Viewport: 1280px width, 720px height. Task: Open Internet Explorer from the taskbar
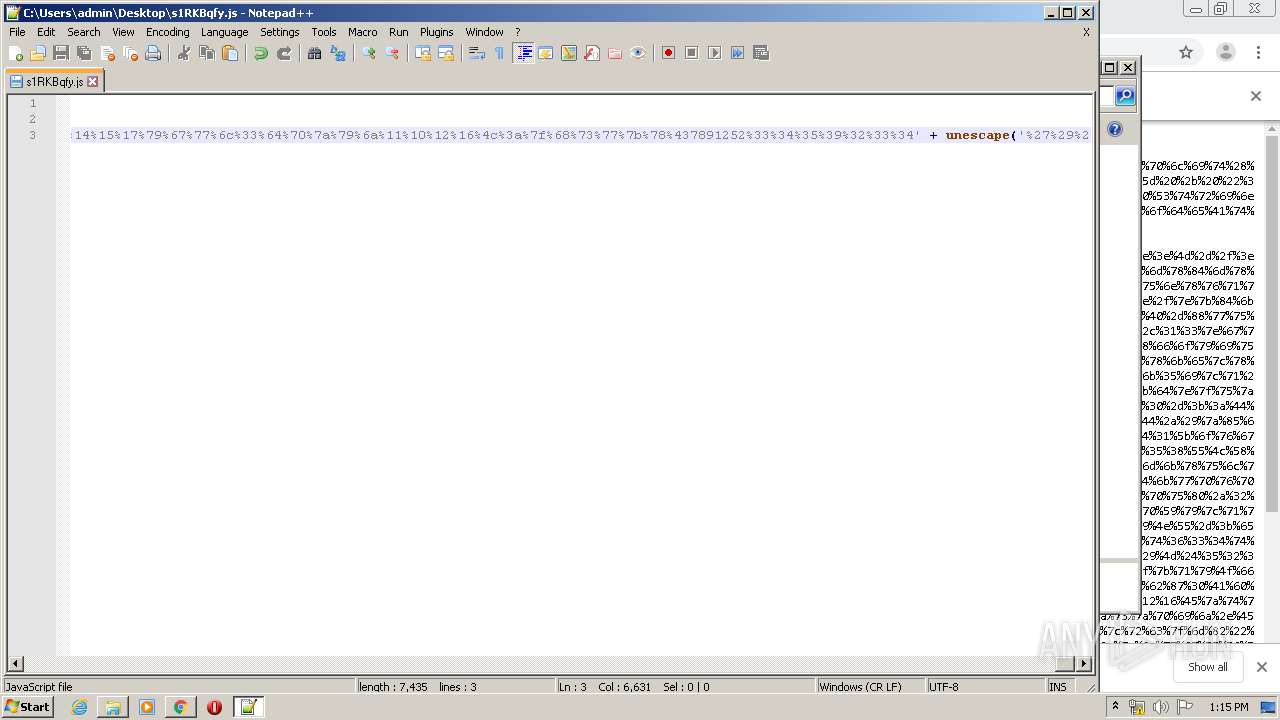(x=79, y=707)
